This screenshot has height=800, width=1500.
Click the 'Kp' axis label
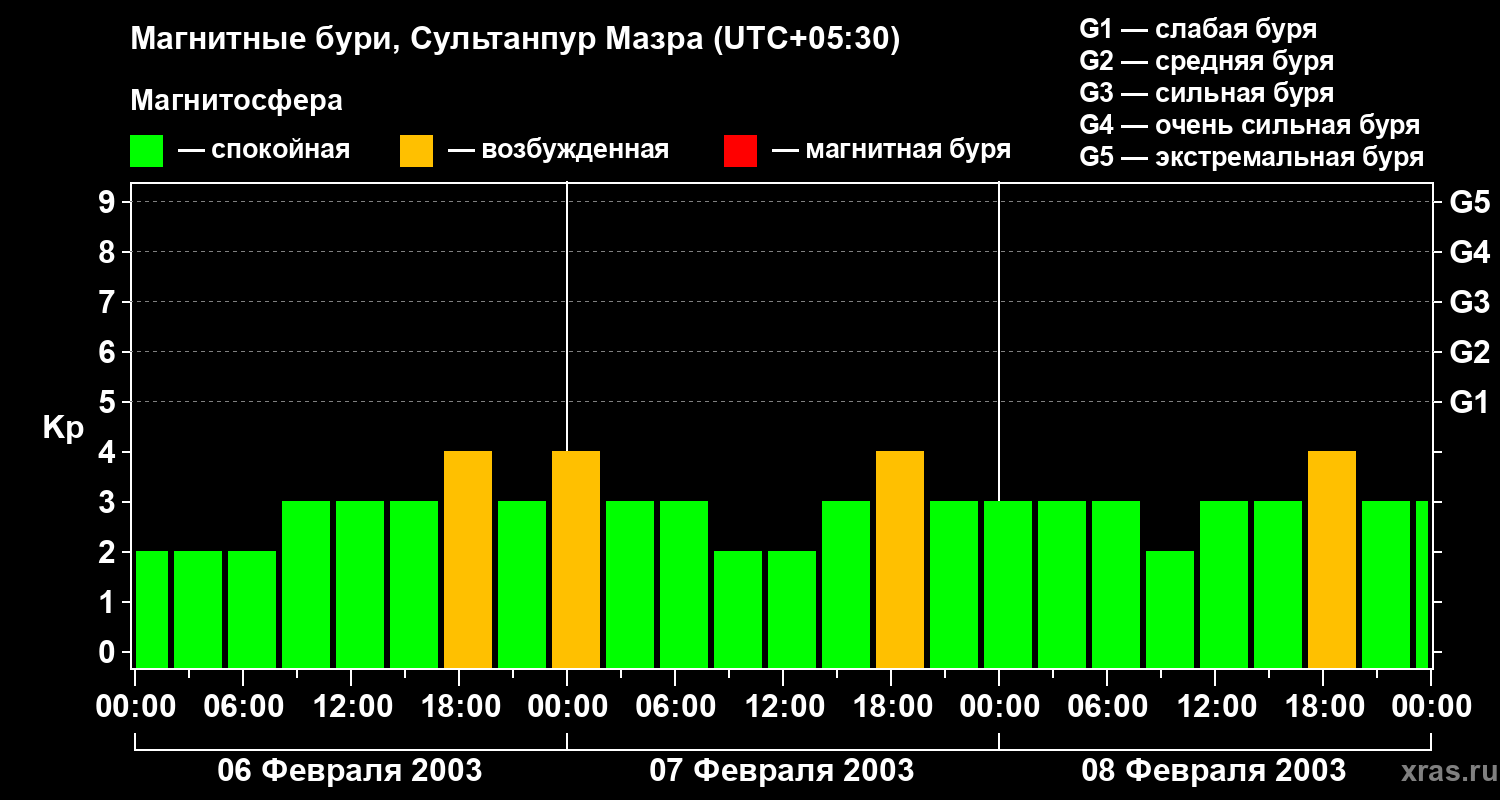point(63,428)
